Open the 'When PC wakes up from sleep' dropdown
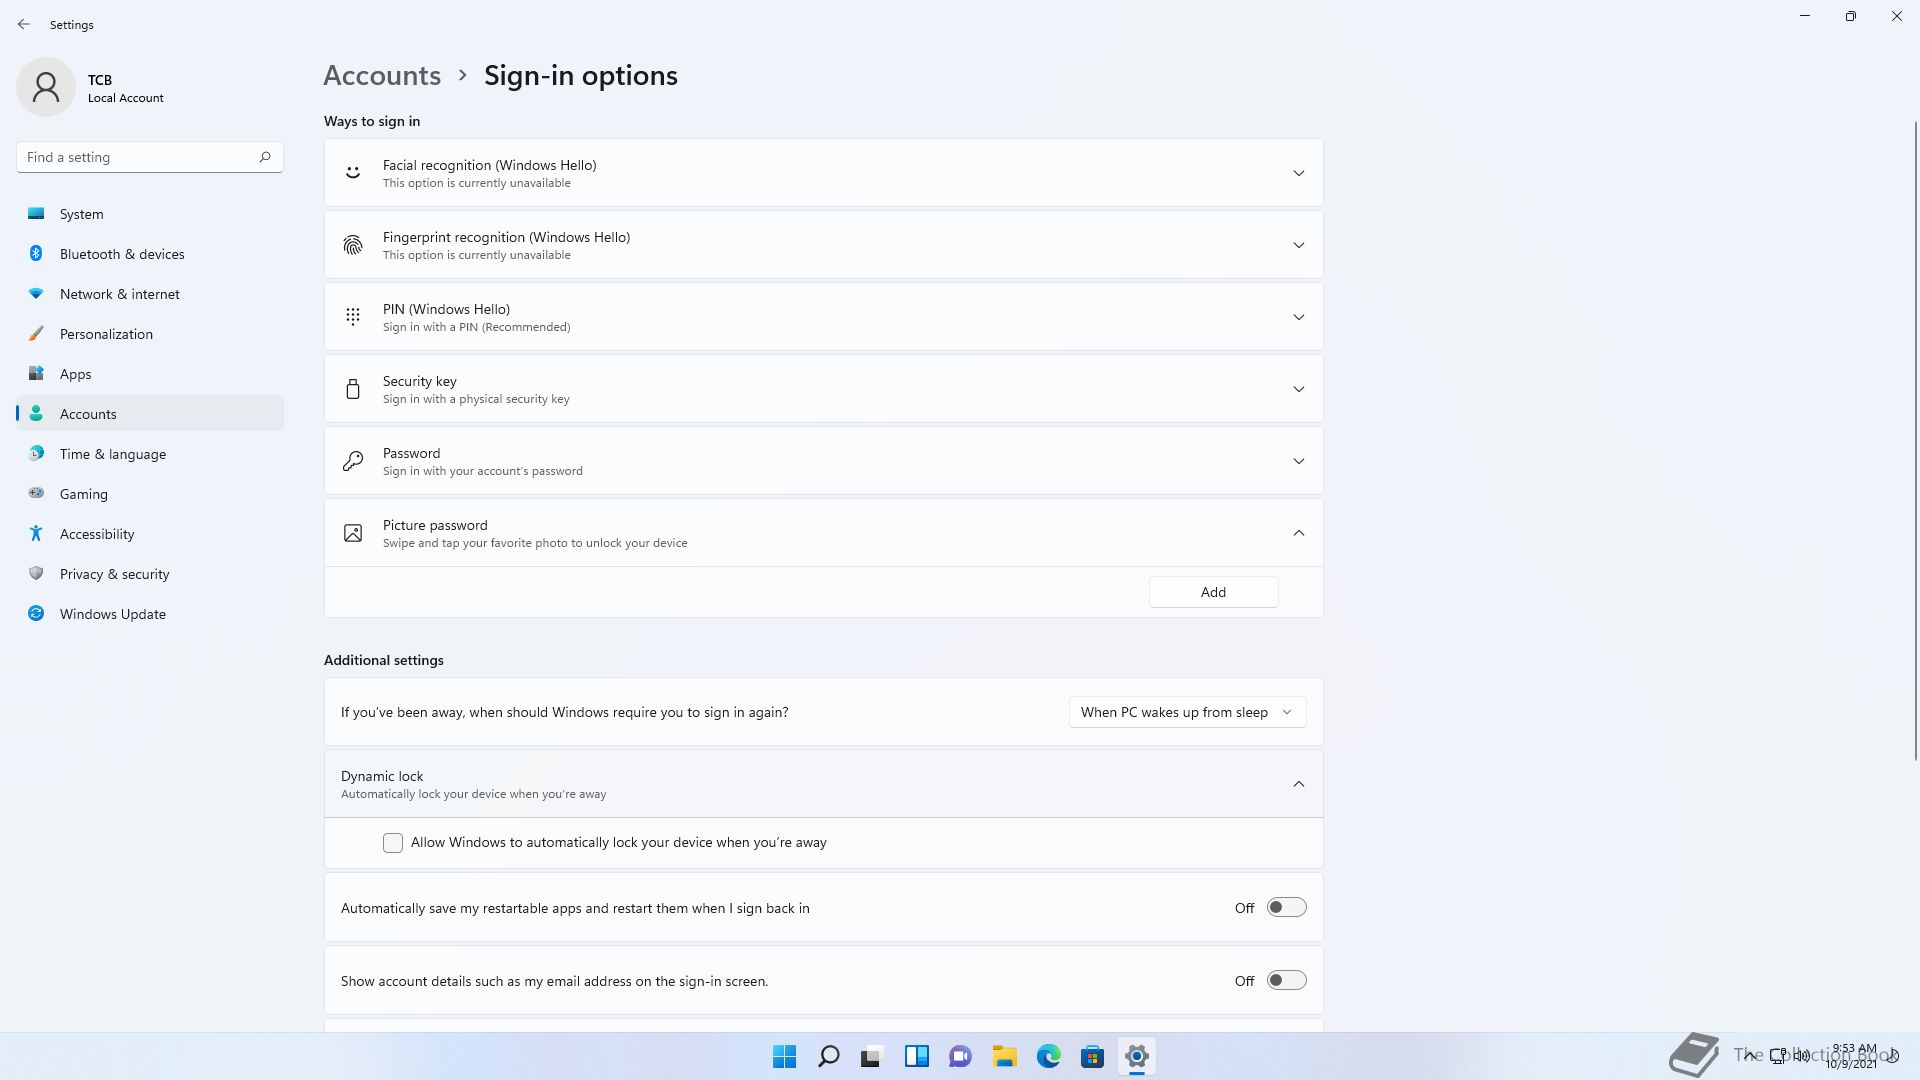Viewport: 1920px width, 1080px height. pos(1187,712)
